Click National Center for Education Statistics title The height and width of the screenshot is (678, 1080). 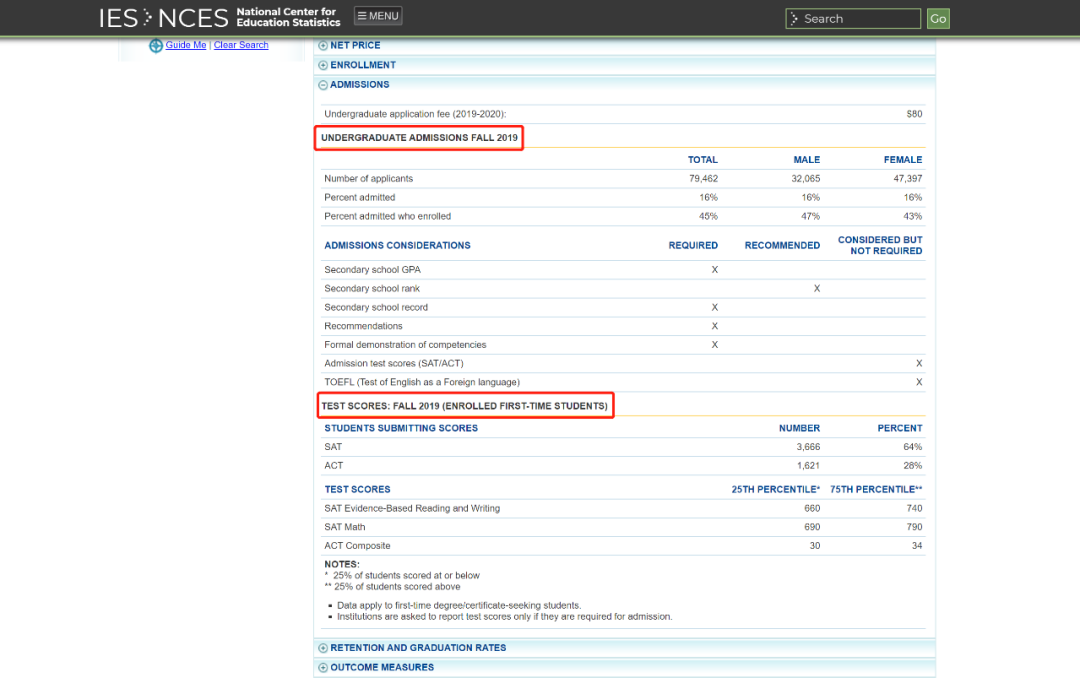pos(288,17)
